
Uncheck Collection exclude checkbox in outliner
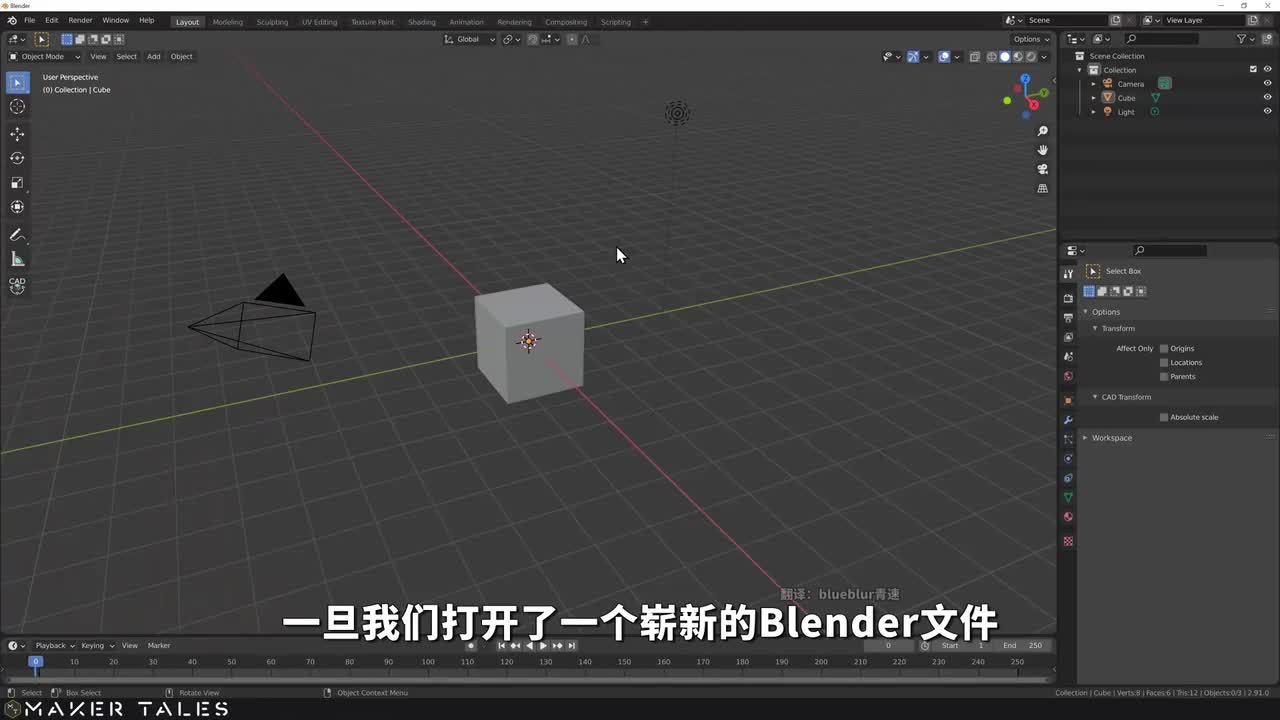pyautogui.click(x=1253, y=69)
